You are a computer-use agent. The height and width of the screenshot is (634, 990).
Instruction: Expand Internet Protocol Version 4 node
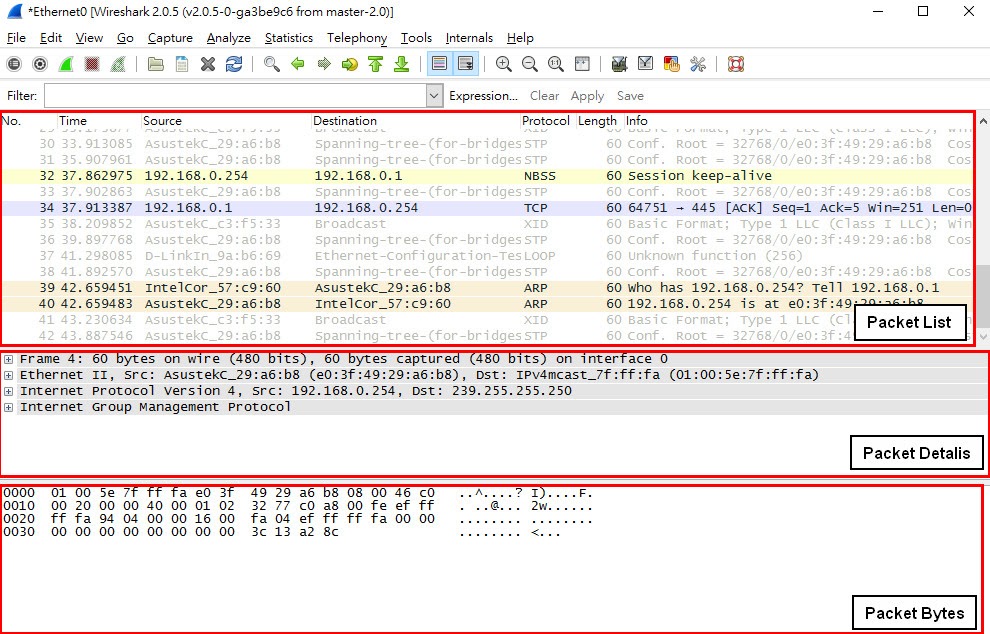8,391
